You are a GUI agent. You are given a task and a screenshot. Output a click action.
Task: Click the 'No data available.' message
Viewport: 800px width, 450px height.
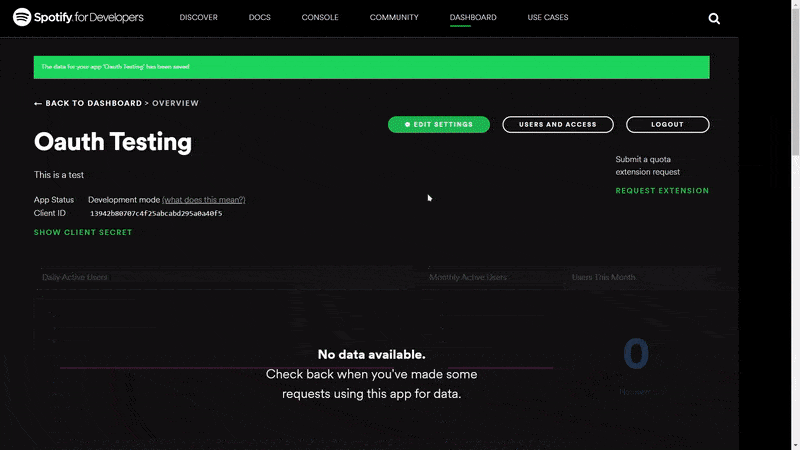(371, 355)
